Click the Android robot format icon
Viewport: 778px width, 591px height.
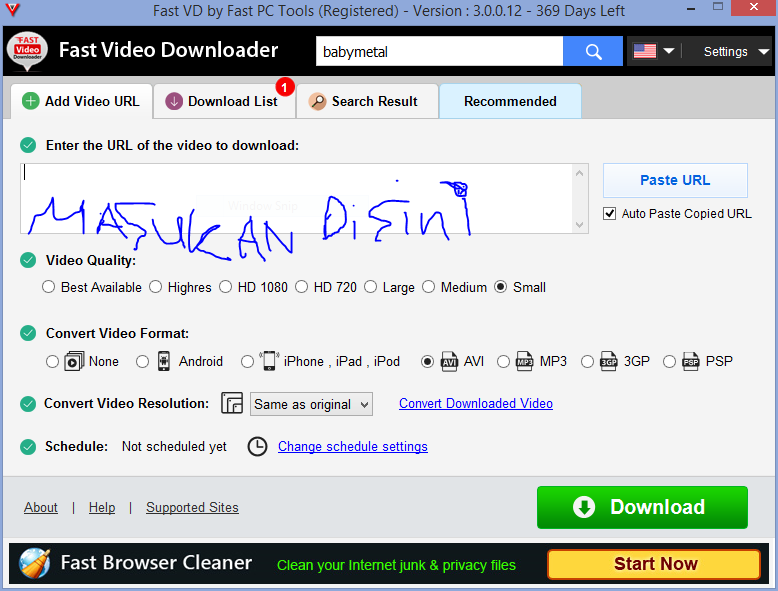(164, 361)
